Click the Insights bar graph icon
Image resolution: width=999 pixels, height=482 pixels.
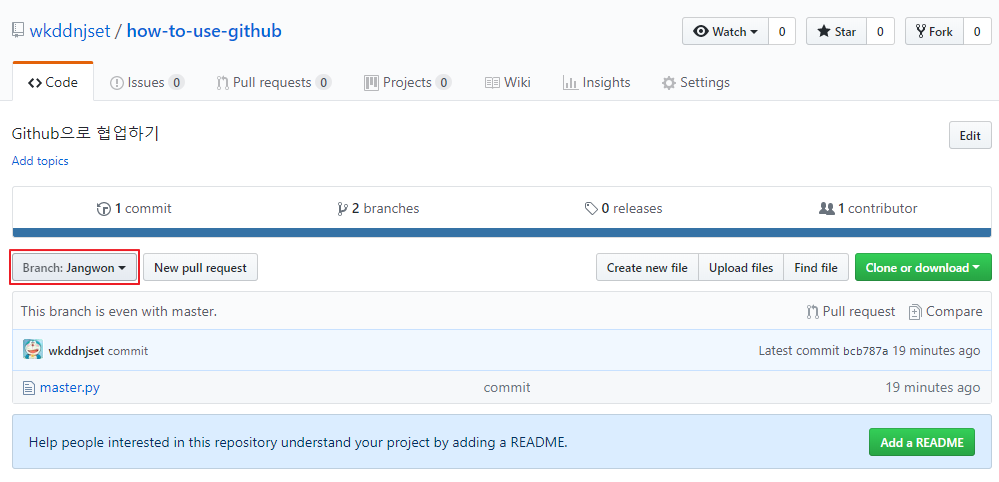click(x=570, y=83)
